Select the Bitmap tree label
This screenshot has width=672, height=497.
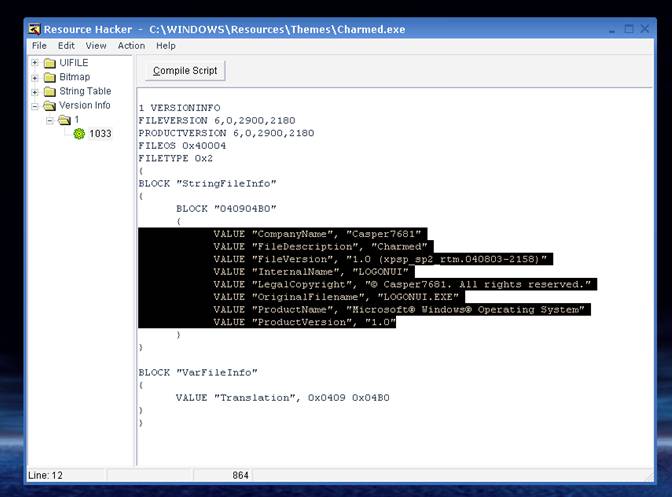click(x=75, y=77)
